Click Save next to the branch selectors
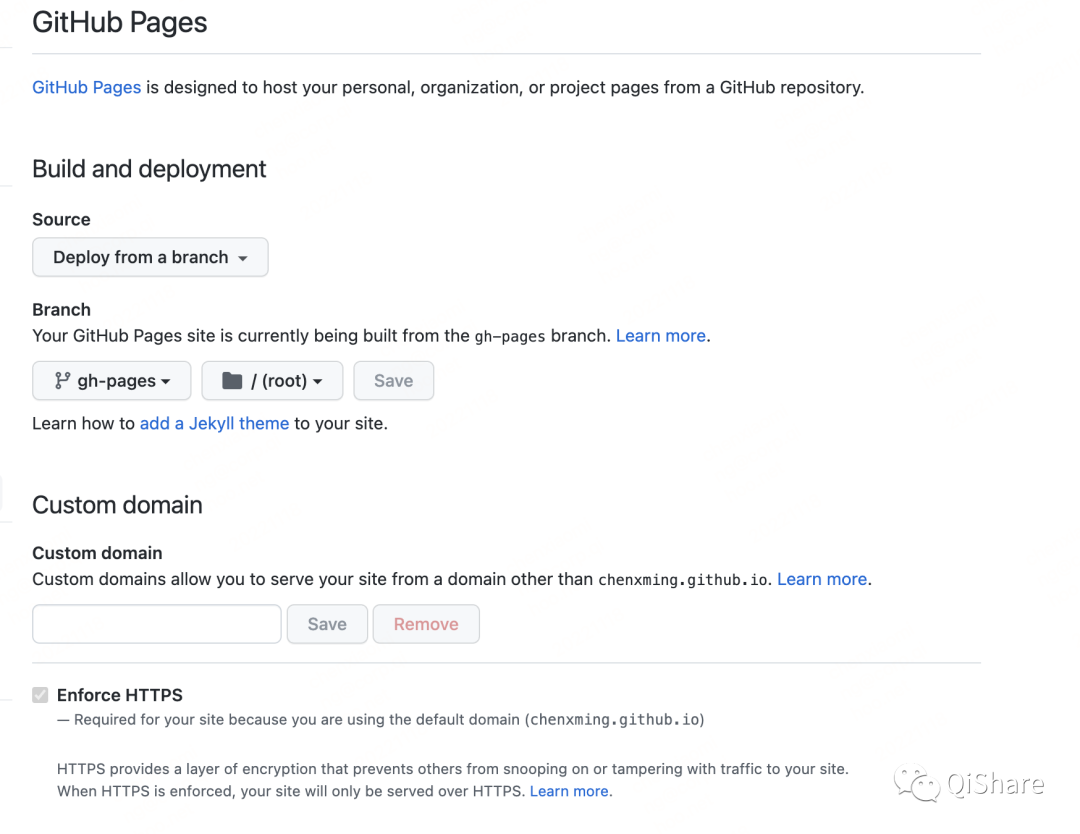 [x=393, y=380]
